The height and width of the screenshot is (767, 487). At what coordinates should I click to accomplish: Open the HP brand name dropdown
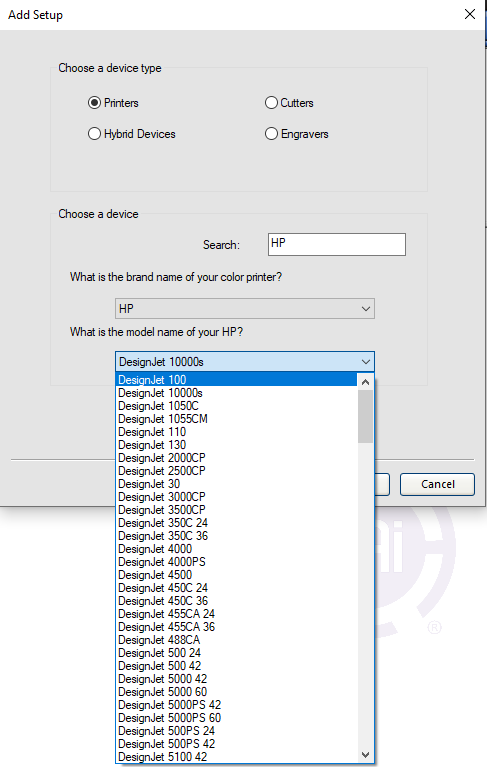coord(245,309)
